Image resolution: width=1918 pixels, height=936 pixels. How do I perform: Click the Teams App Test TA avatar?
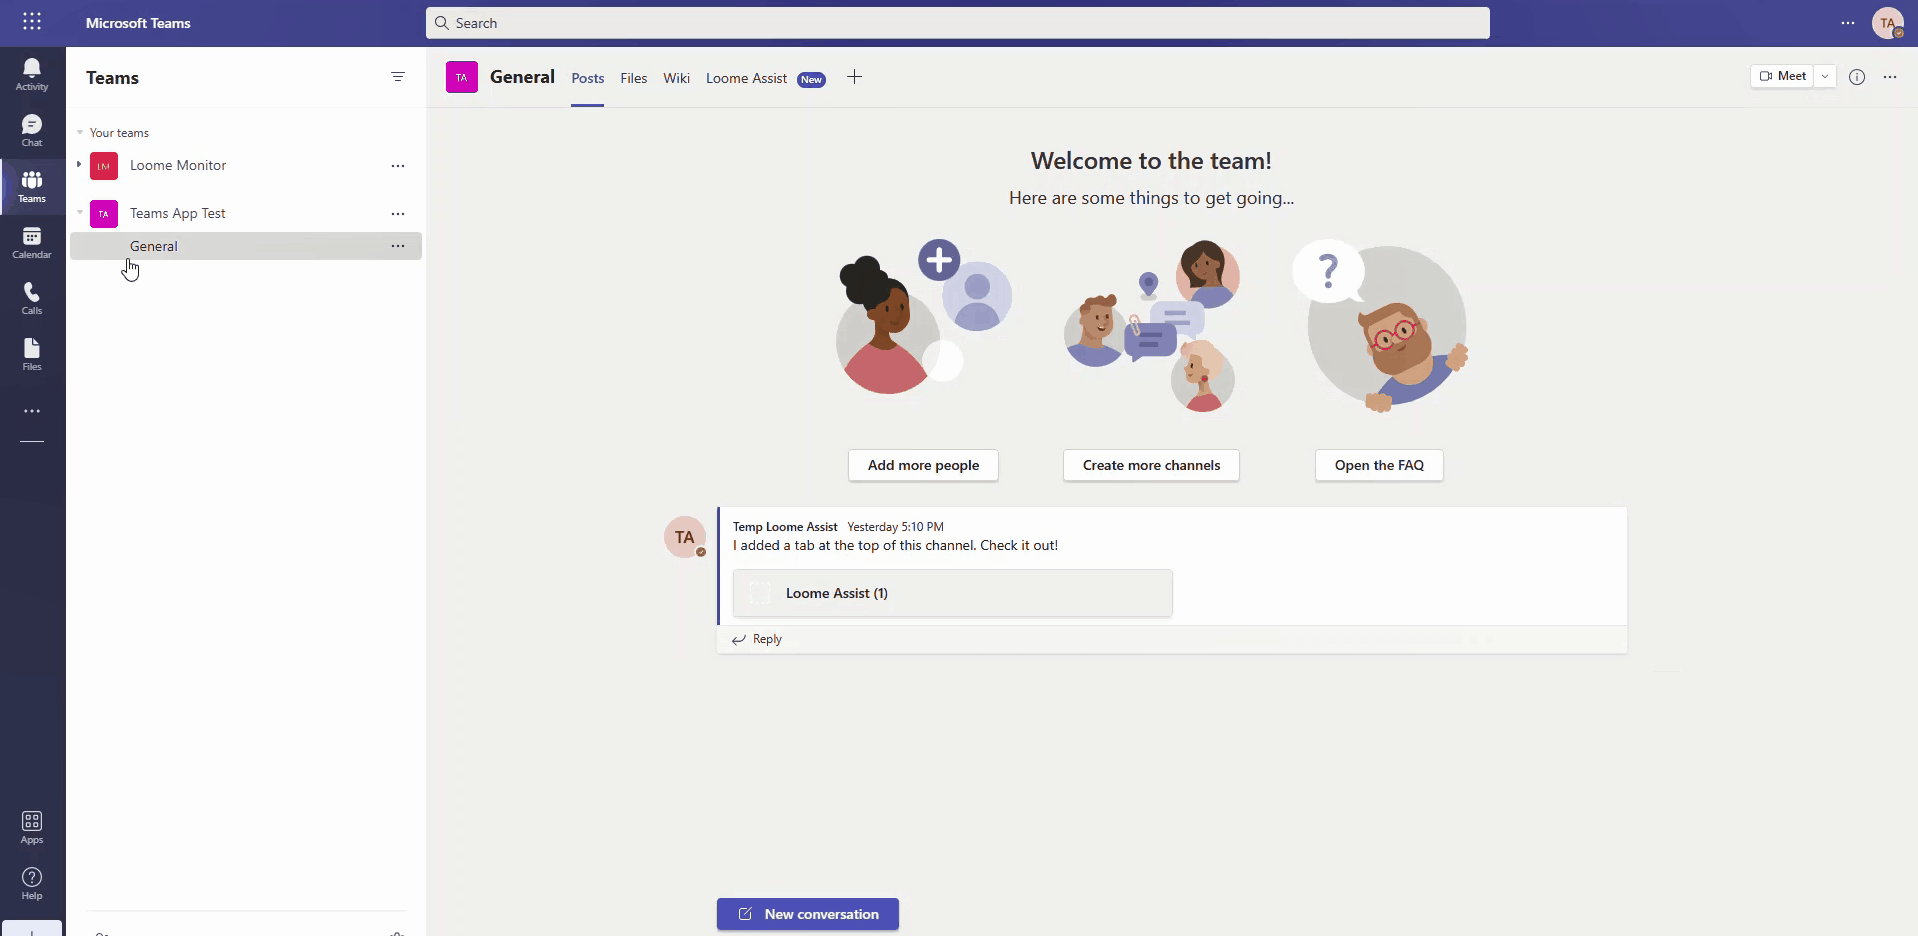coord(104,214)
